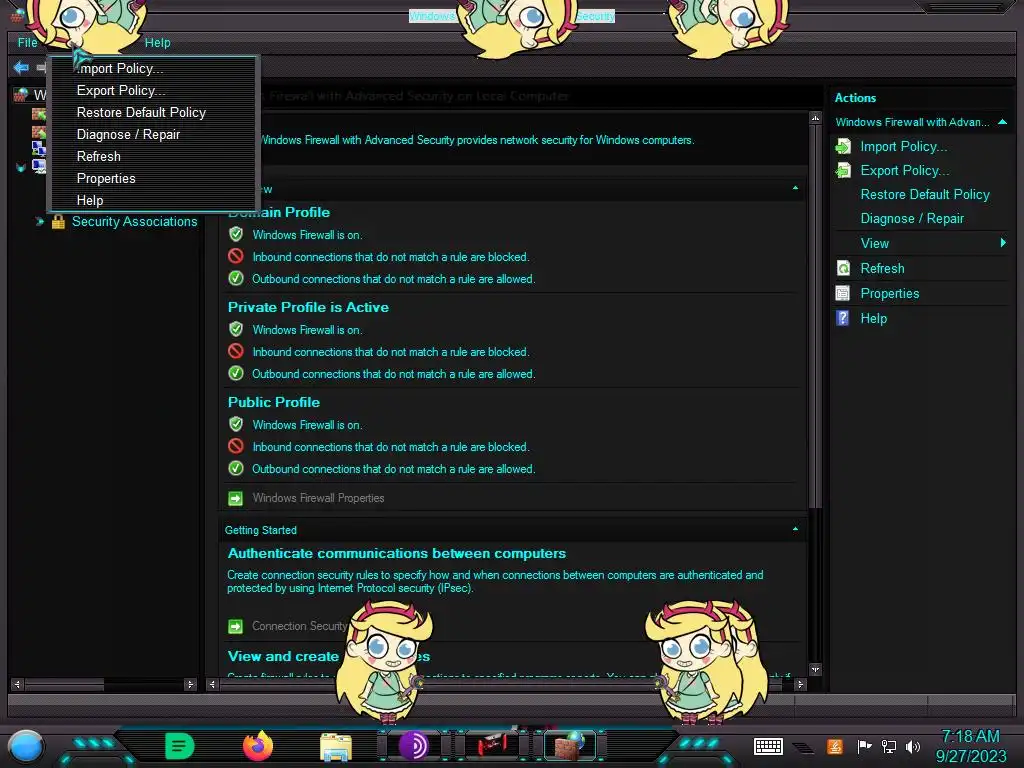Viewport: 1024px width, 768px height.
Task: Open Firefox from the taskbar
Action: [x=258, y=746]
